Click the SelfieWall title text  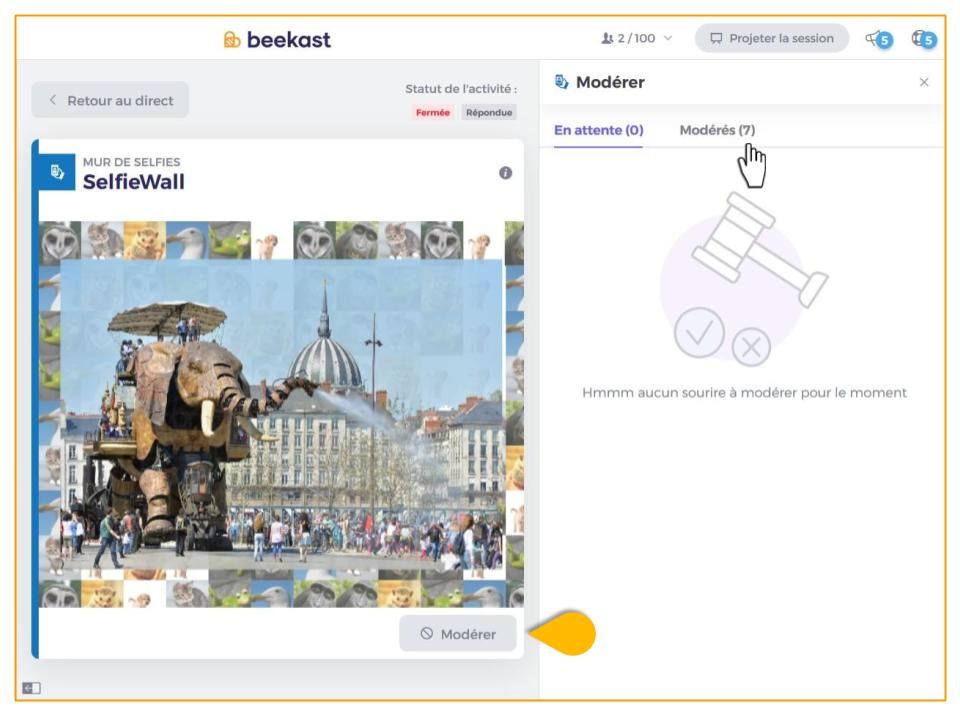[x=133, y=182]
